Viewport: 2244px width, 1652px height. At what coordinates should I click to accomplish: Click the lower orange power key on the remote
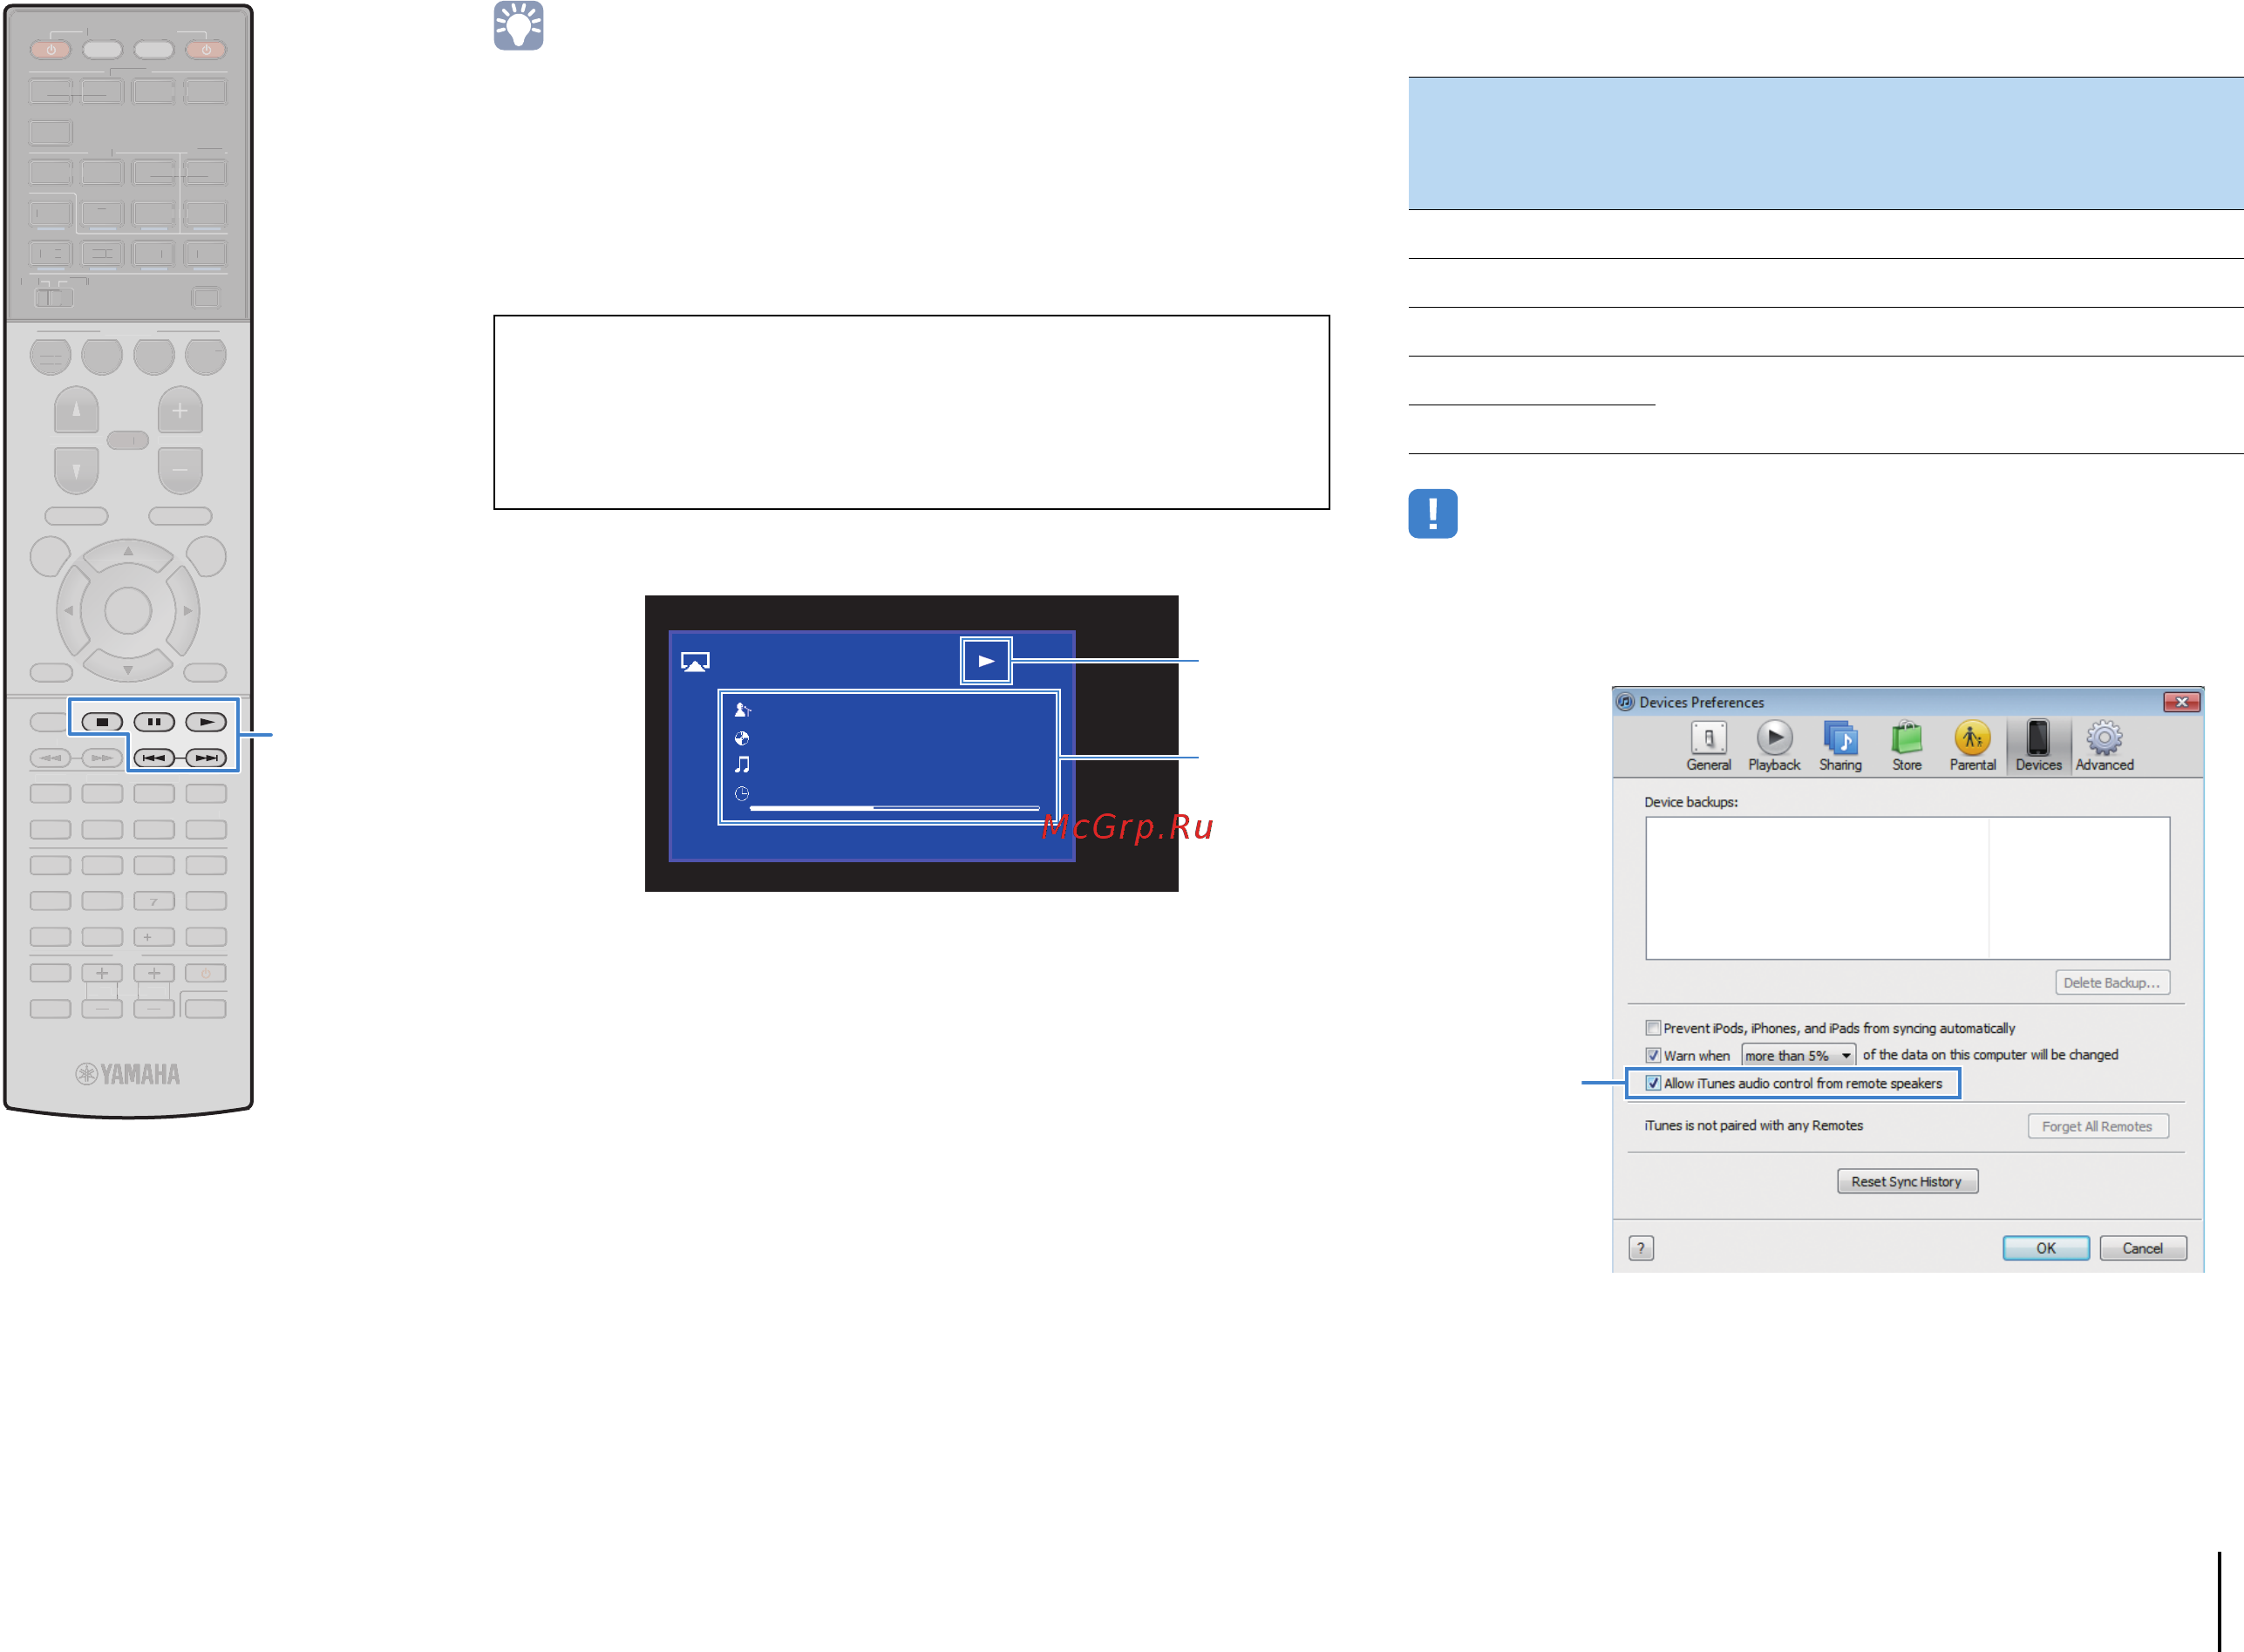tap(206, 973)
